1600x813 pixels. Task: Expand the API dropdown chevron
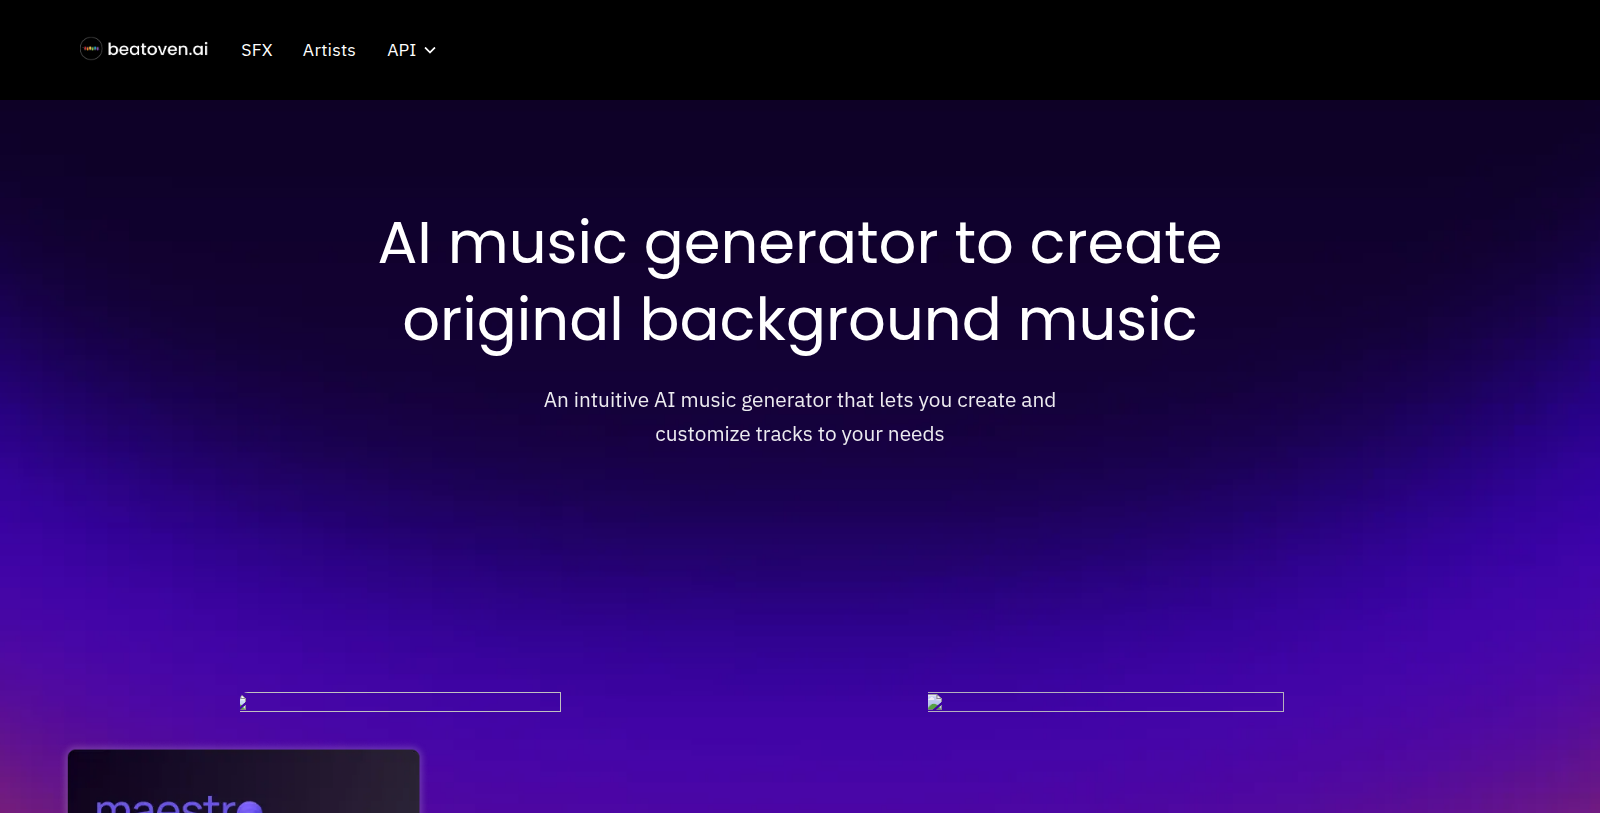430,50
